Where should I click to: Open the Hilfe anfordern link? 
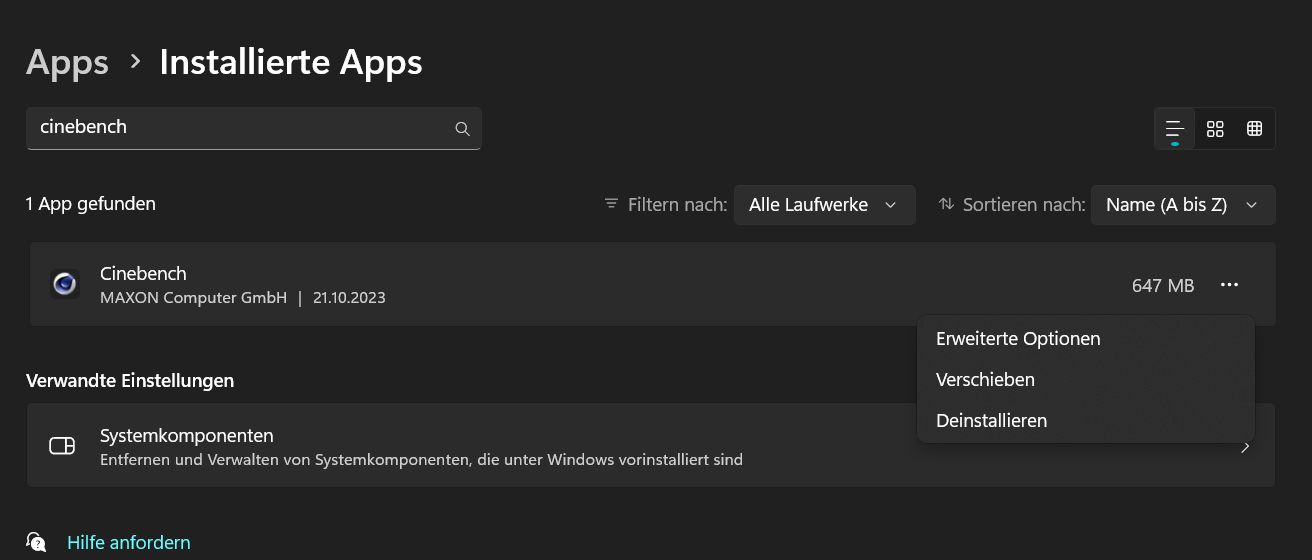click(x=128, y=542)
